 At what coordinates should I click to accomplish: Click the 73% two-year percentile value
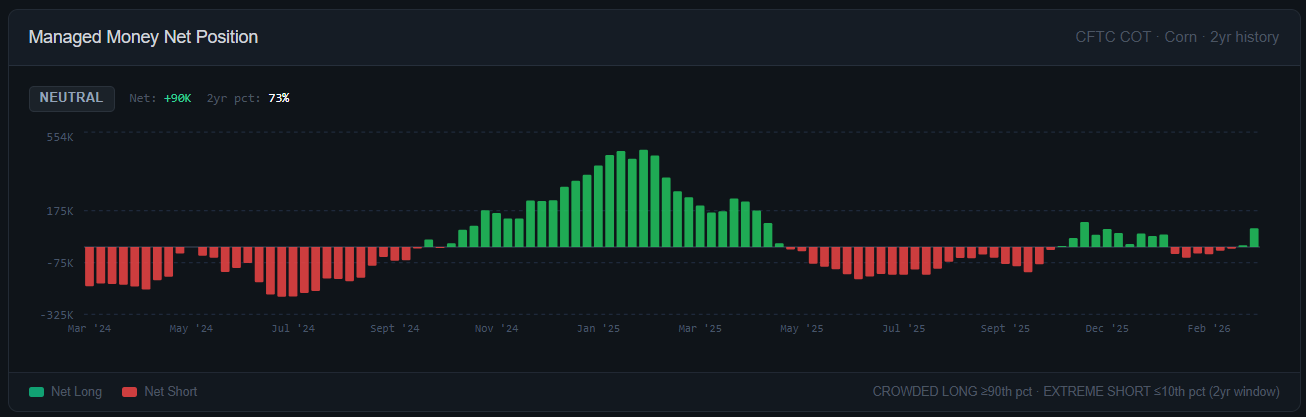coord(279,98)
